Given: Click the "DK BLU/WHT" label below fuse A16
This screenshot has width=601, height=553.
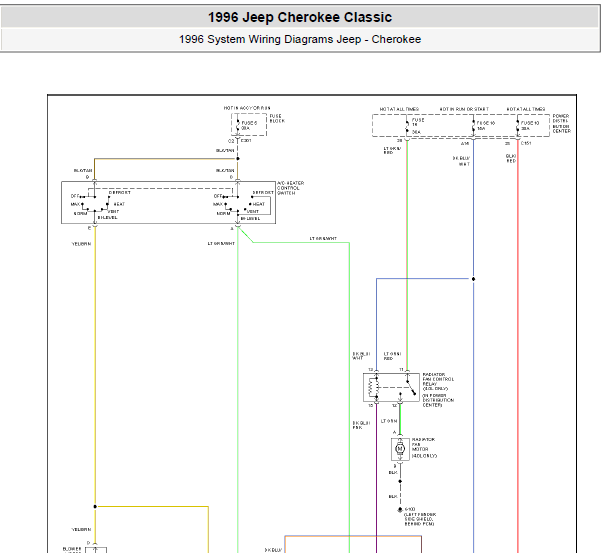Looking at the screenshot, I should click(x=461, y=161).
